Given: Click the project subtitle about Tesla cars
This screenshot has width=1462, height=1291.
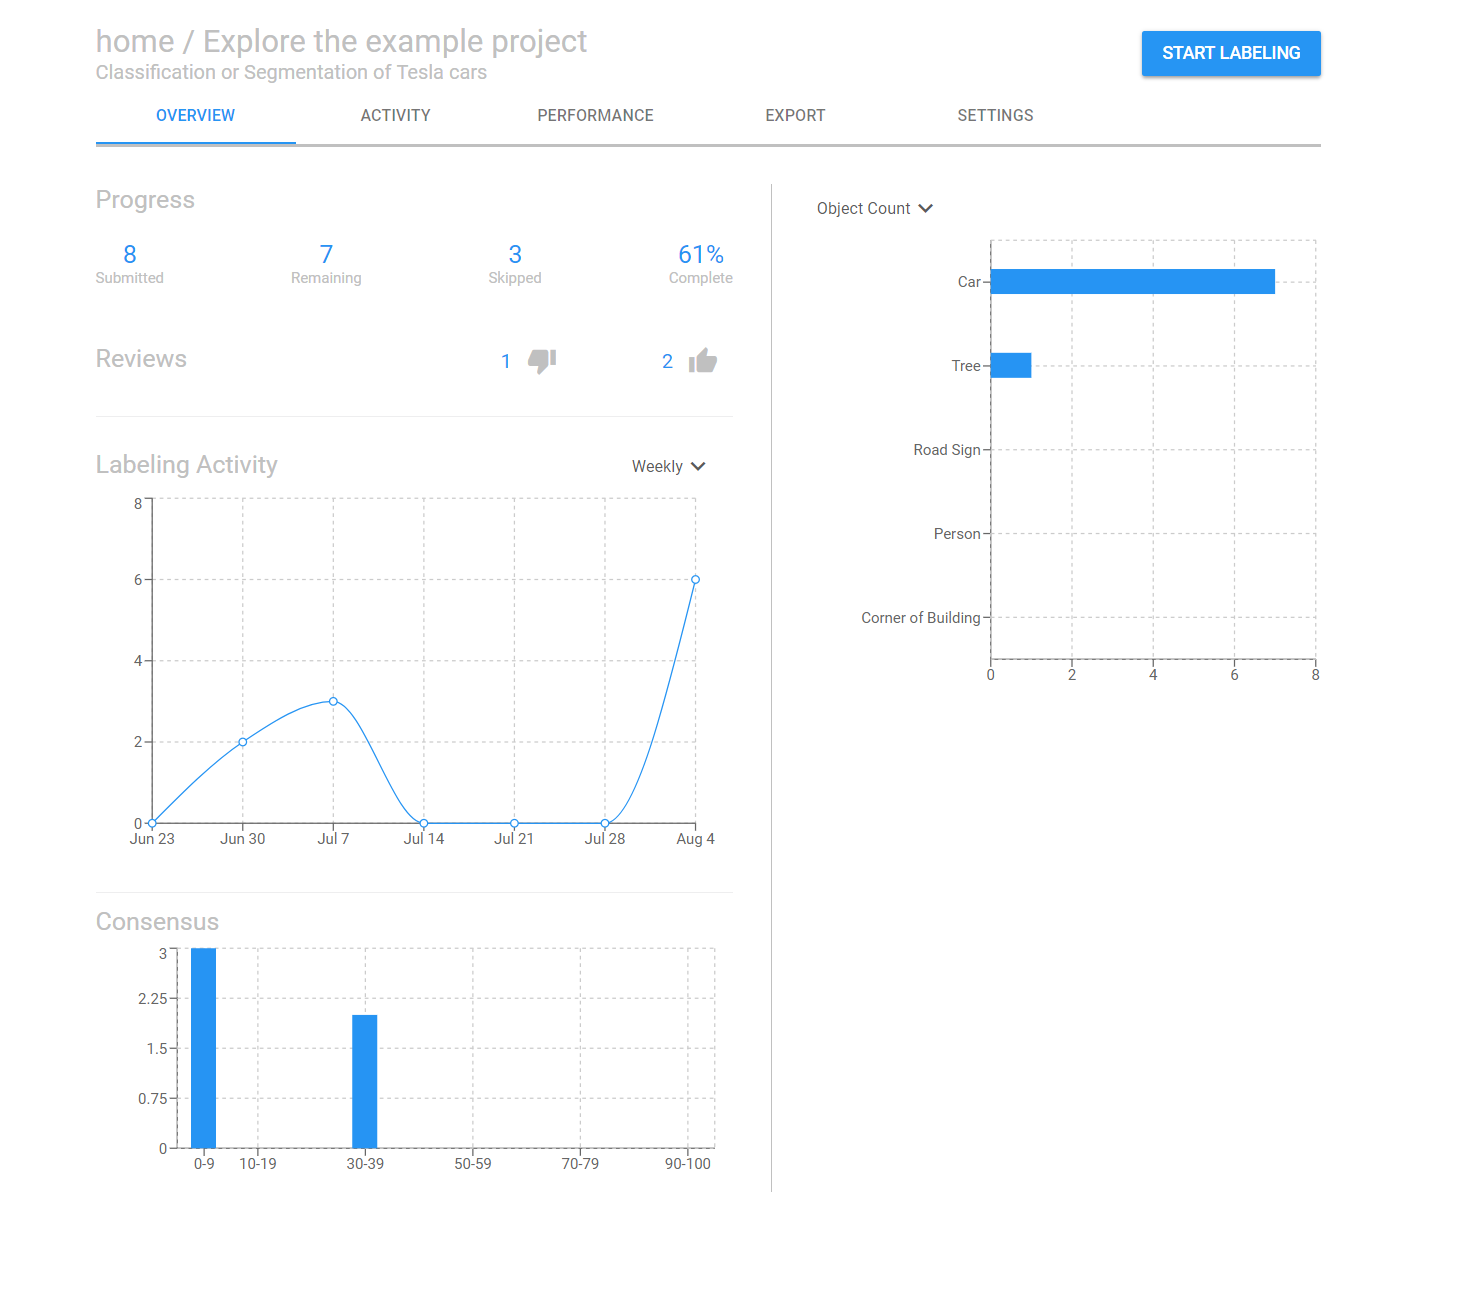Looking at the screenshot, I should [x=291, y=72].
